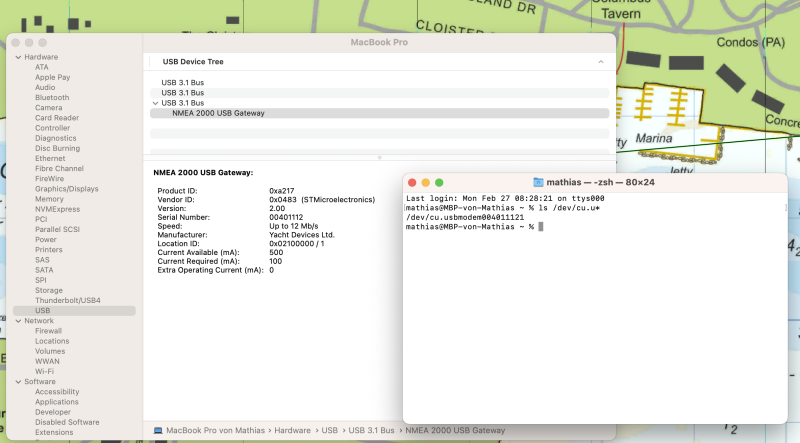Select SAS in sidebar
This screenshot has width=800, height=443.
pyautogui.click(x=42, y=260)
